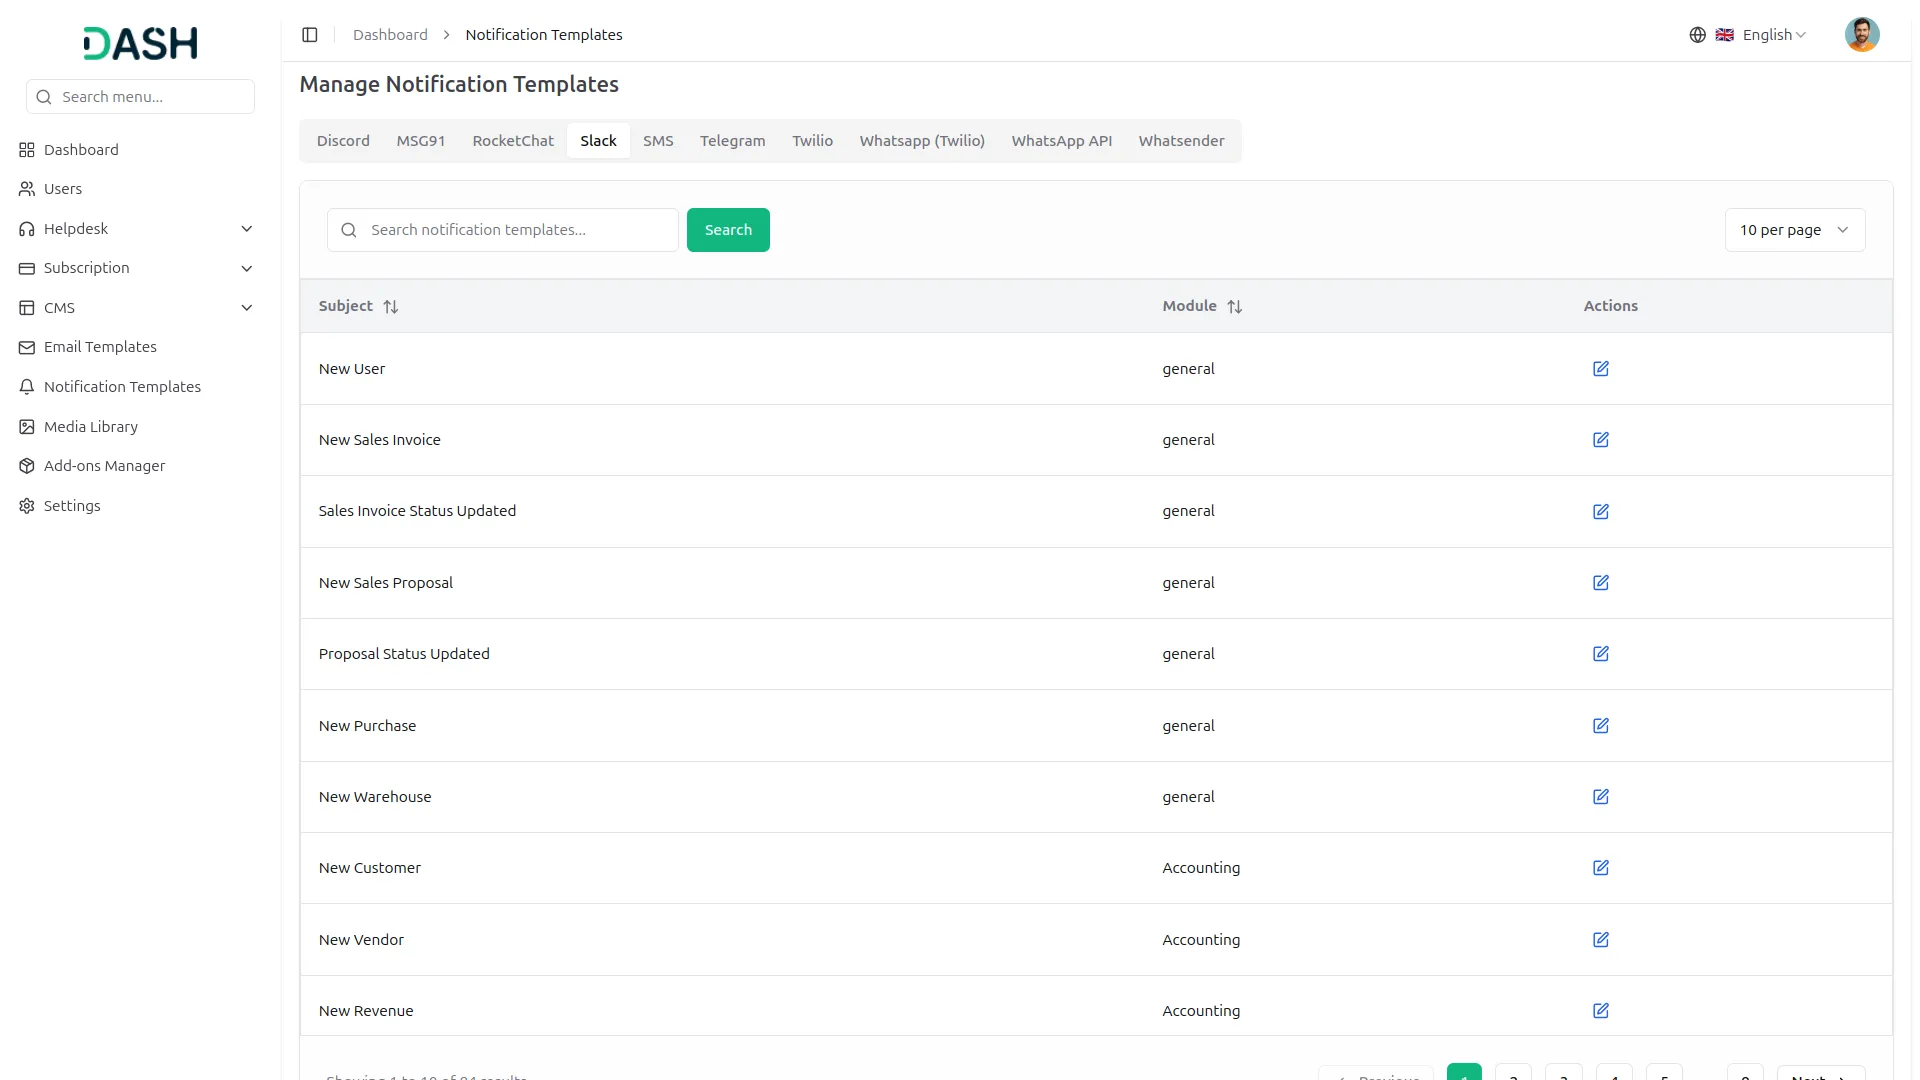Open the English language dropdown
Image resolution: width=1920 pixels, height=1080 pixels.
pyautogui.click(x=1770, y=34)
